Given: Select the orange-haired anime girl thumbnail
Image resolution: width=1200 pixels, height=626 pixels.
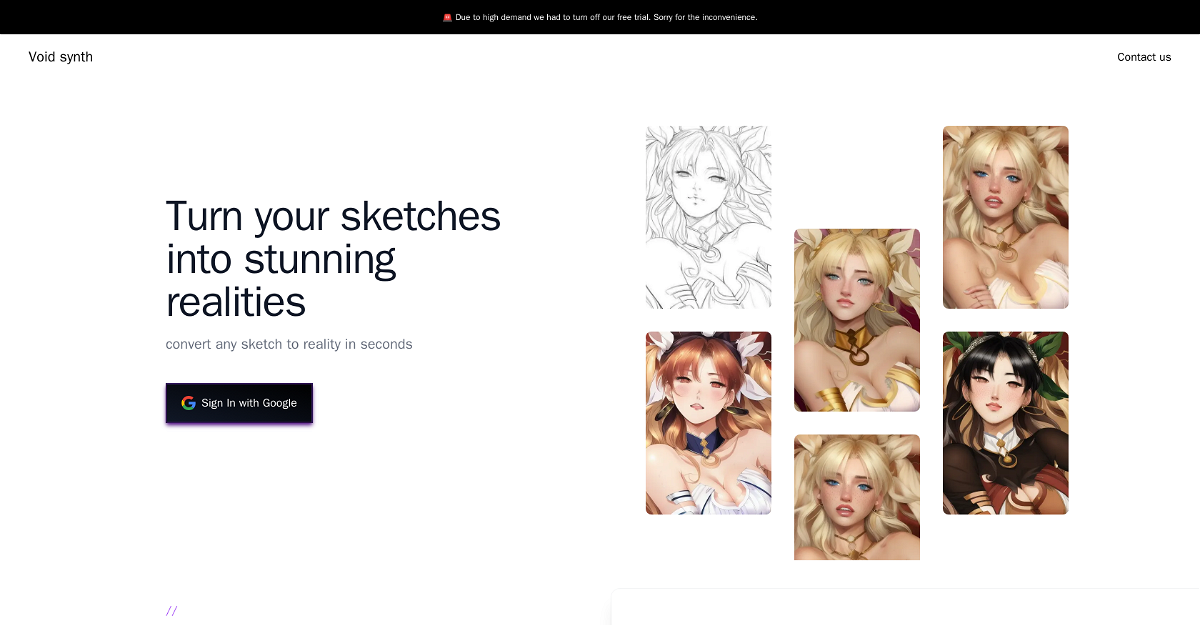Looking at the screenshot, I should (708, 423).
